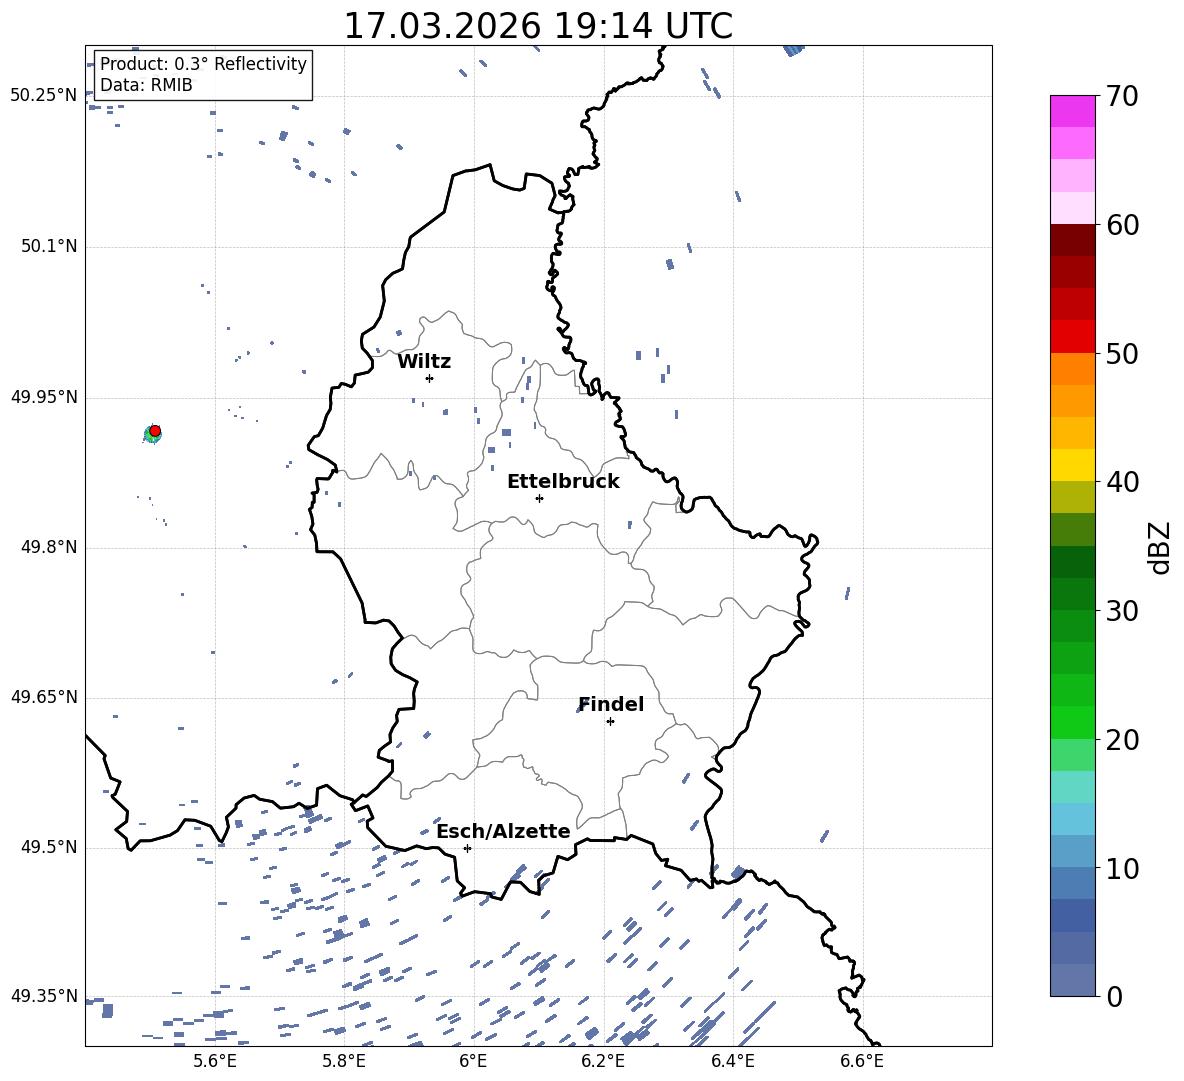
Task: Pick the dark maroon swatch below 60
Action: 1072,240
